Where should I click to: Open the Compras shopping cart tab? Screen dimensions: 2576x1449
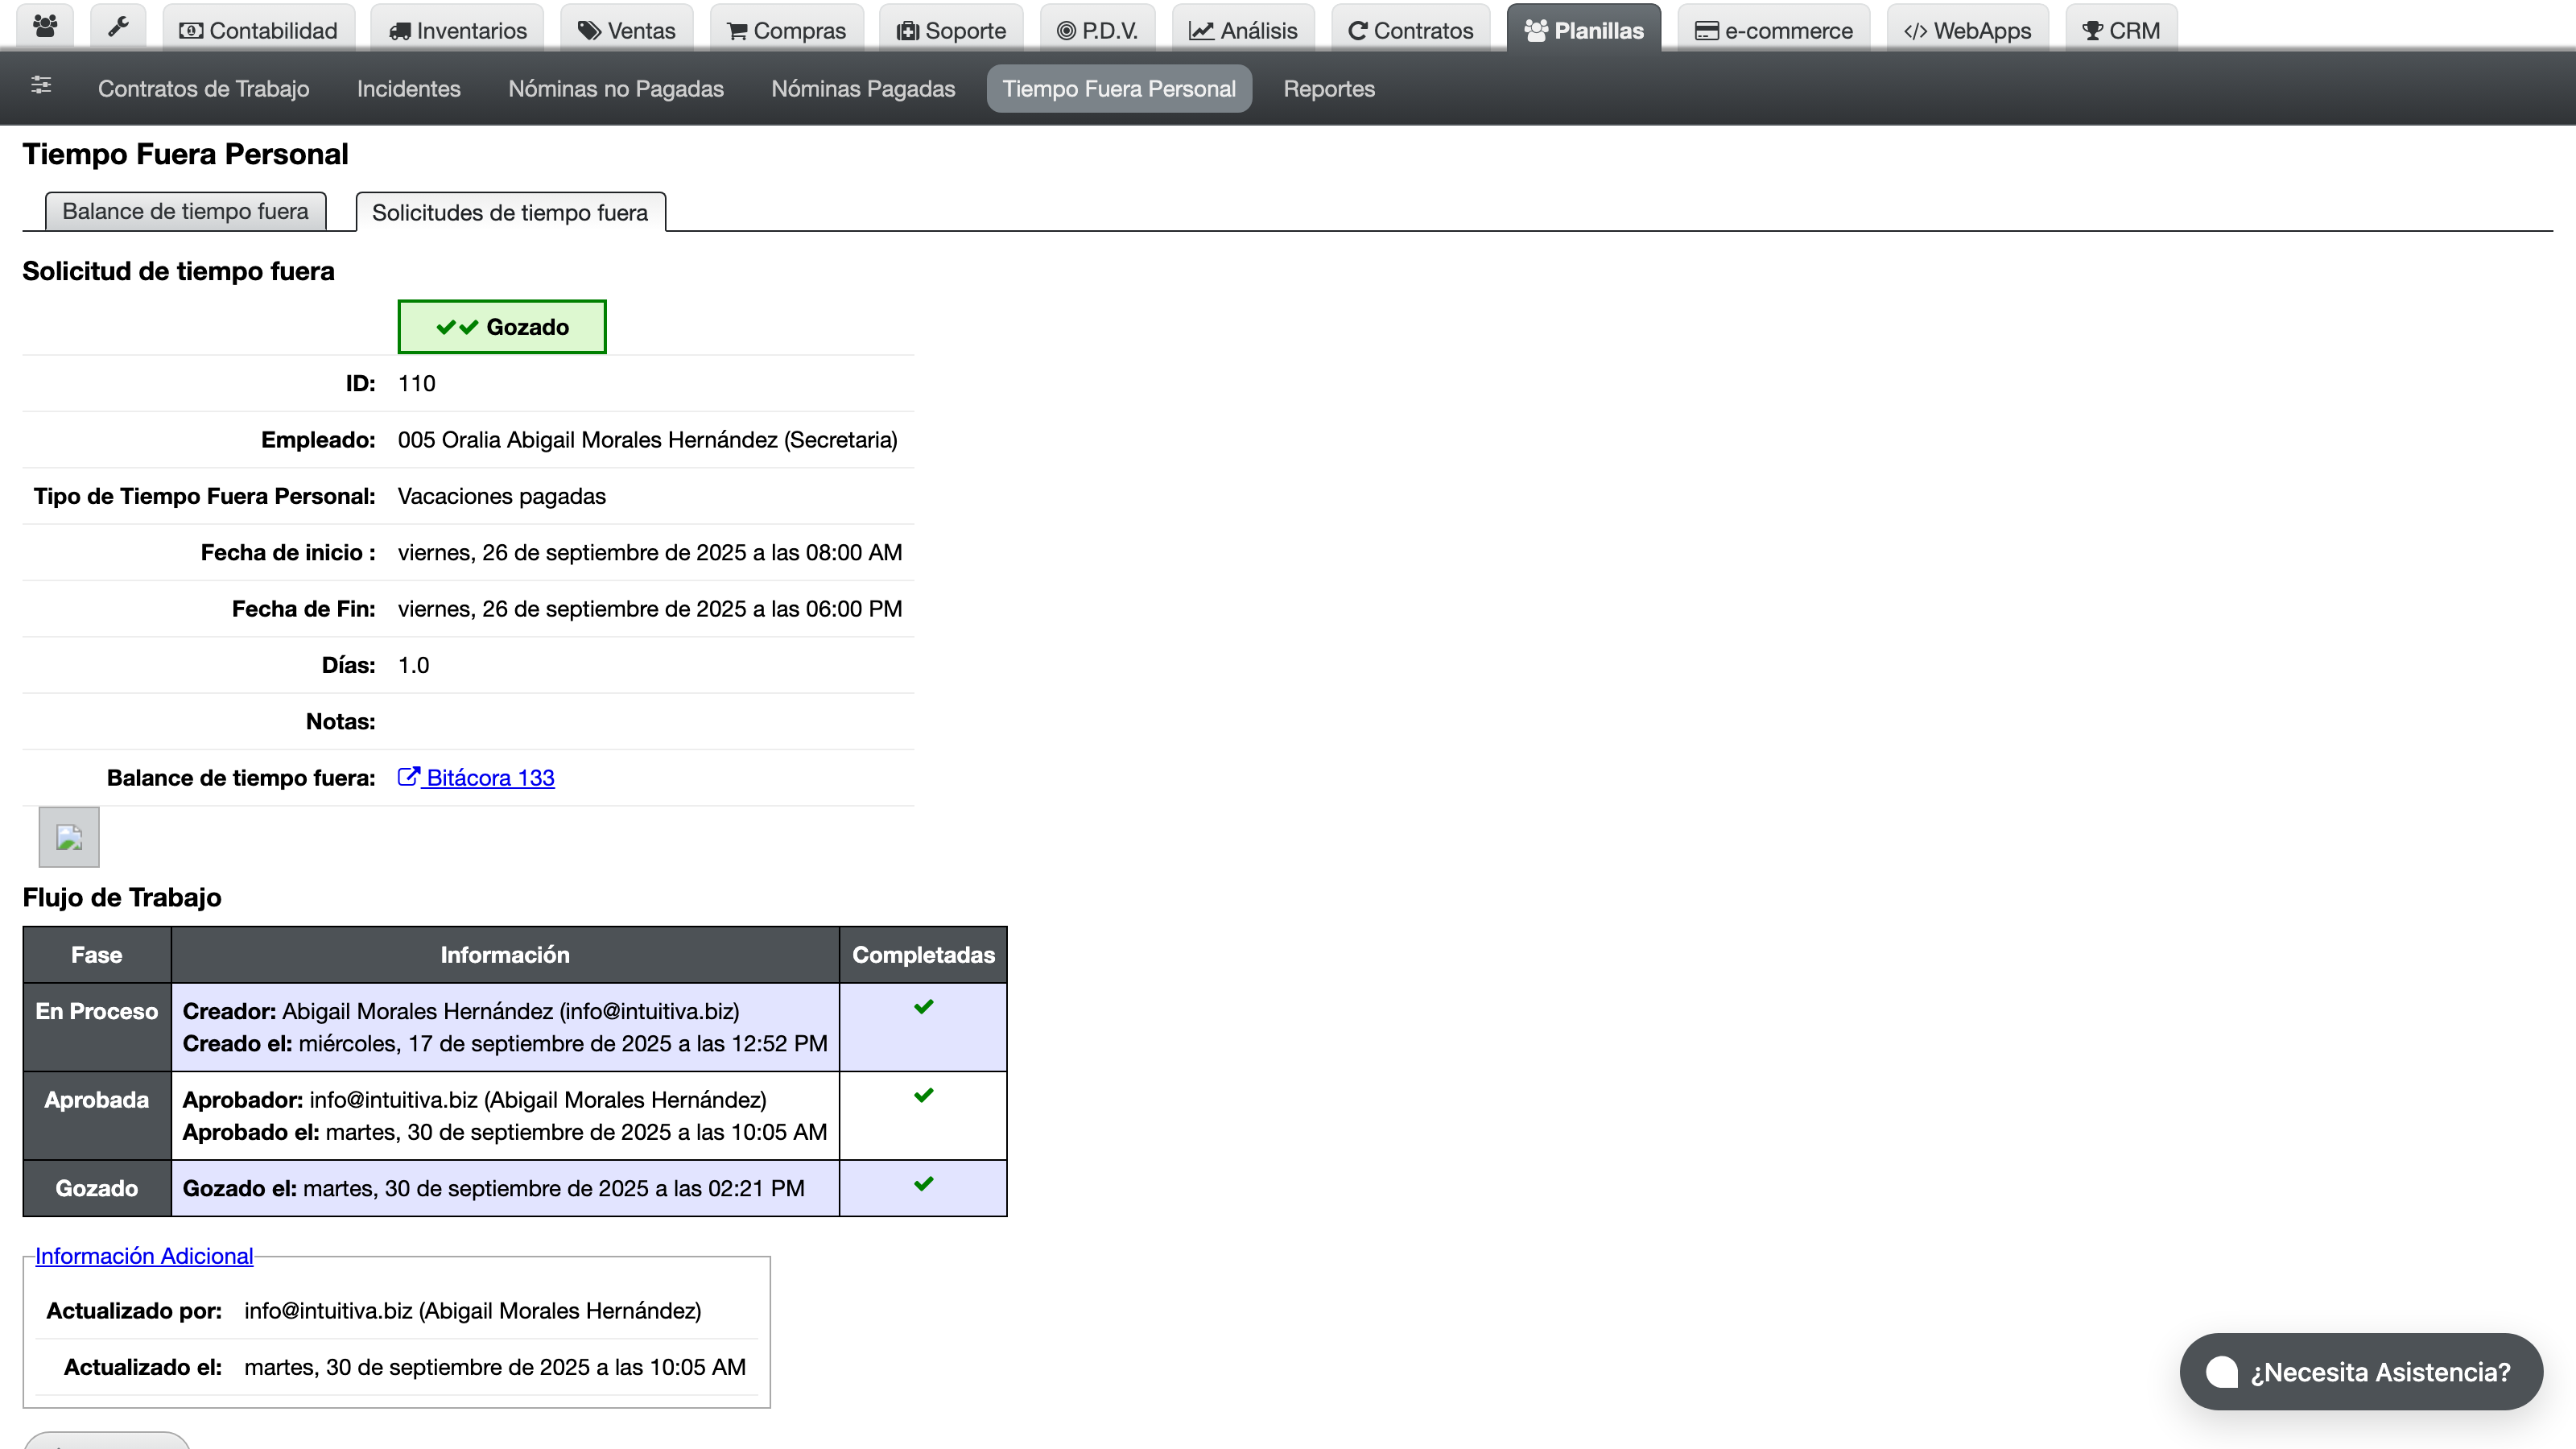tap(786, 29)
